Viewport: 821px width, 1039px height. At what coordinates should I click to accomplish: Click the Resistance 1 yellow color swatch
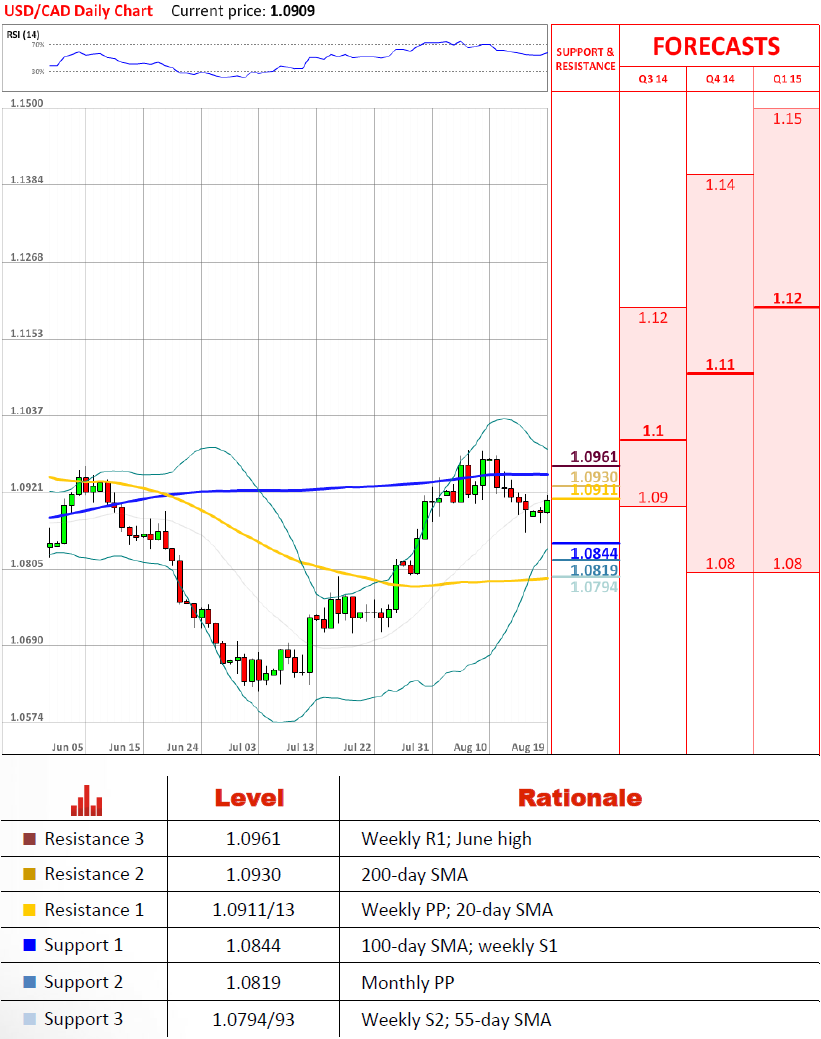point(29,910)
